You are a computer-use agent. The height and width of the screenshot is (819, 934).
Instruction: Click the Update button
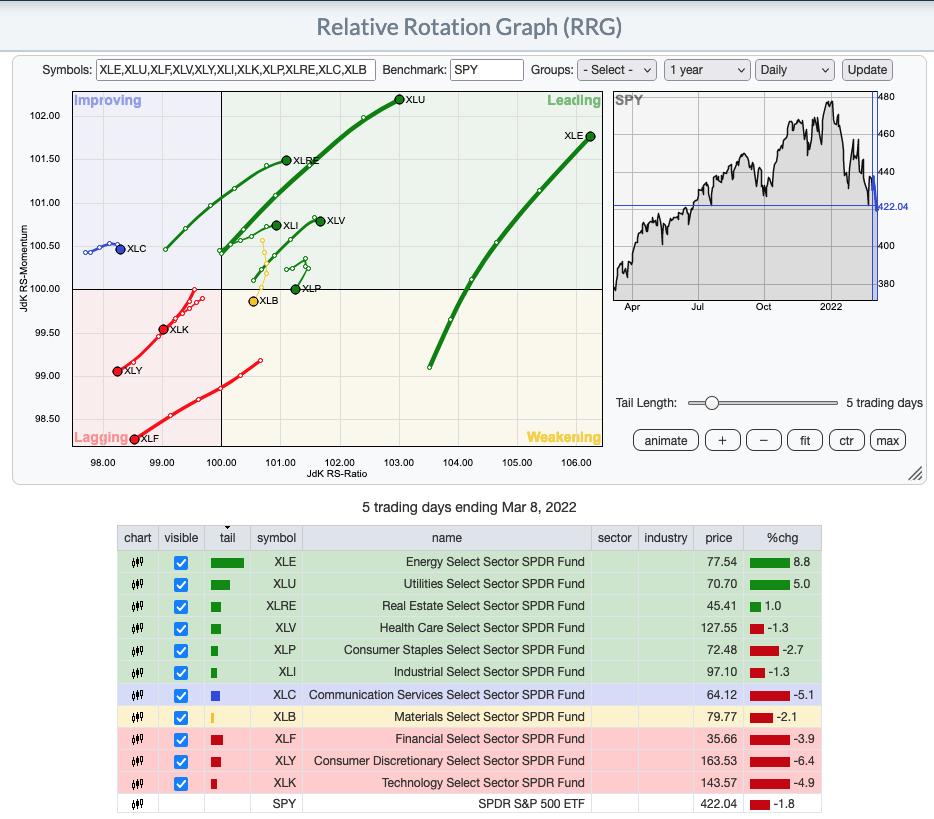pyautogui.click(x=867, y=70)
